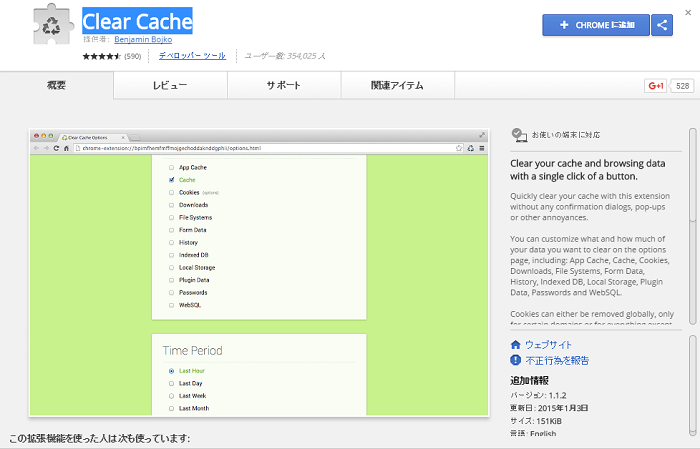700x449 pixels.
Task: Click the Clear Cache title text
Action: pos(137,21)
